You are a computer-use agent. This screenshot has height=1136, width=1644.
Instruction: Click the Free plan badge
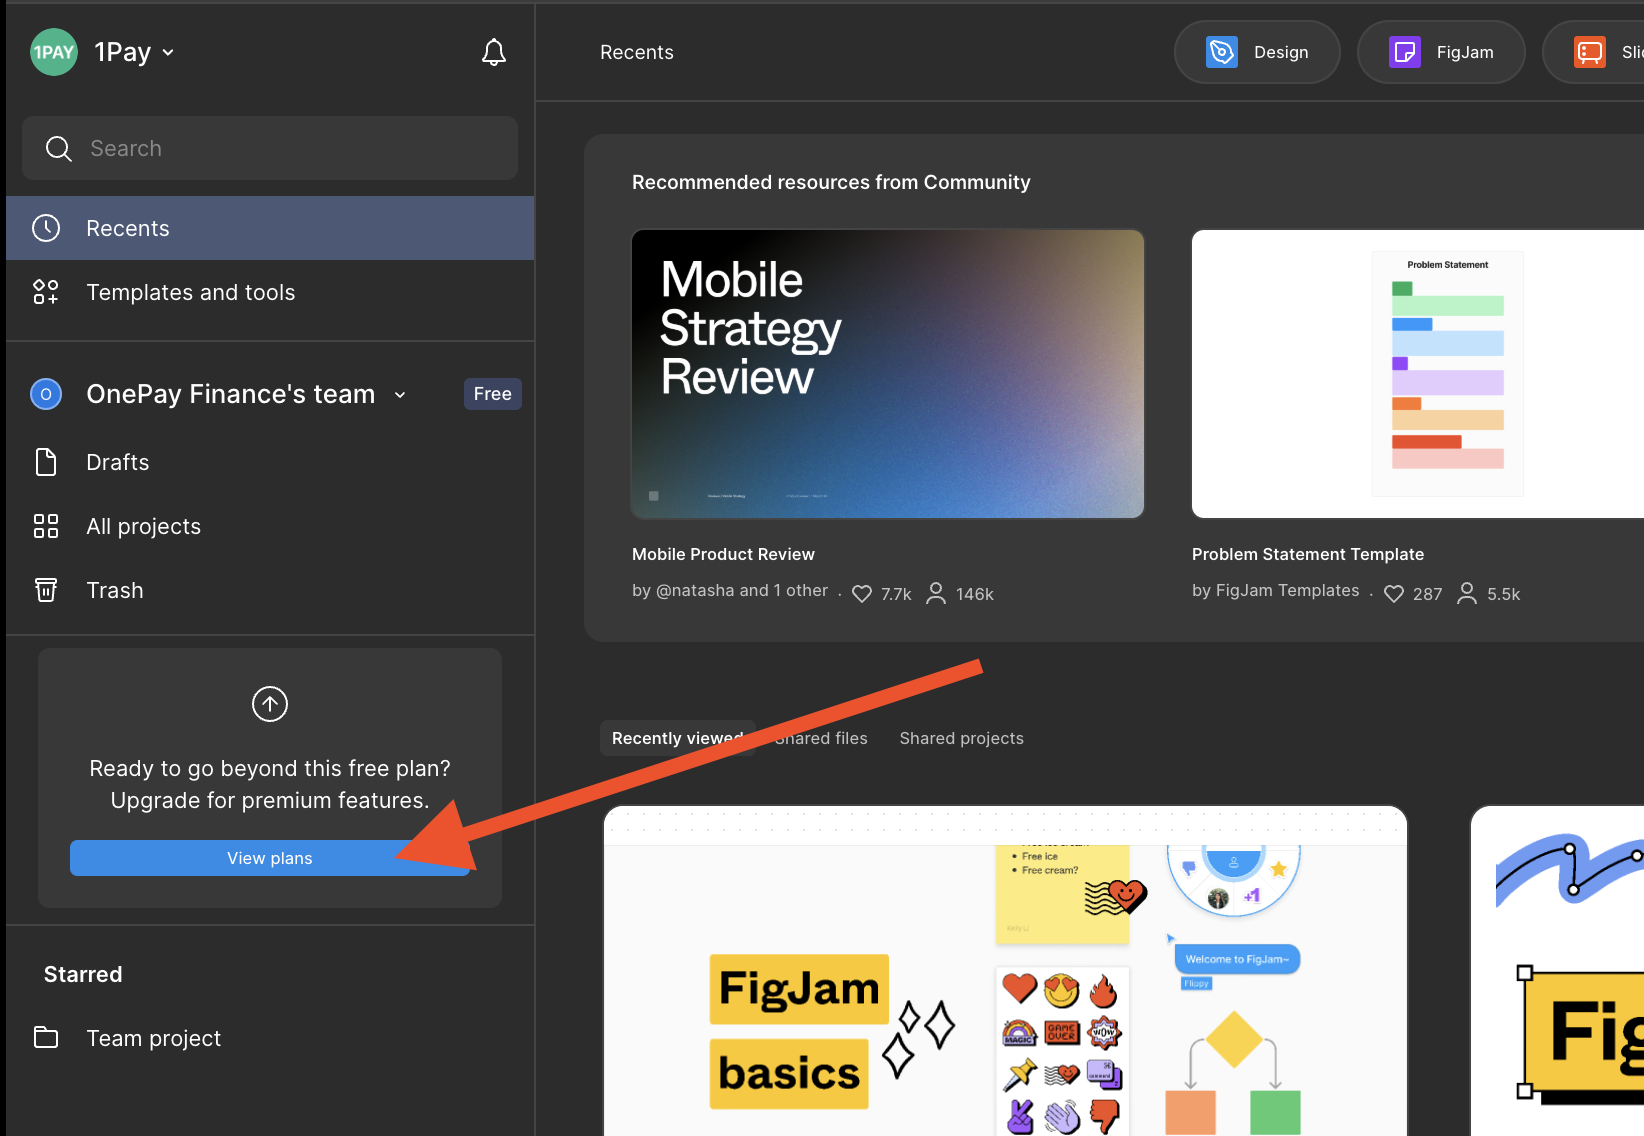[x=493, y=394]
